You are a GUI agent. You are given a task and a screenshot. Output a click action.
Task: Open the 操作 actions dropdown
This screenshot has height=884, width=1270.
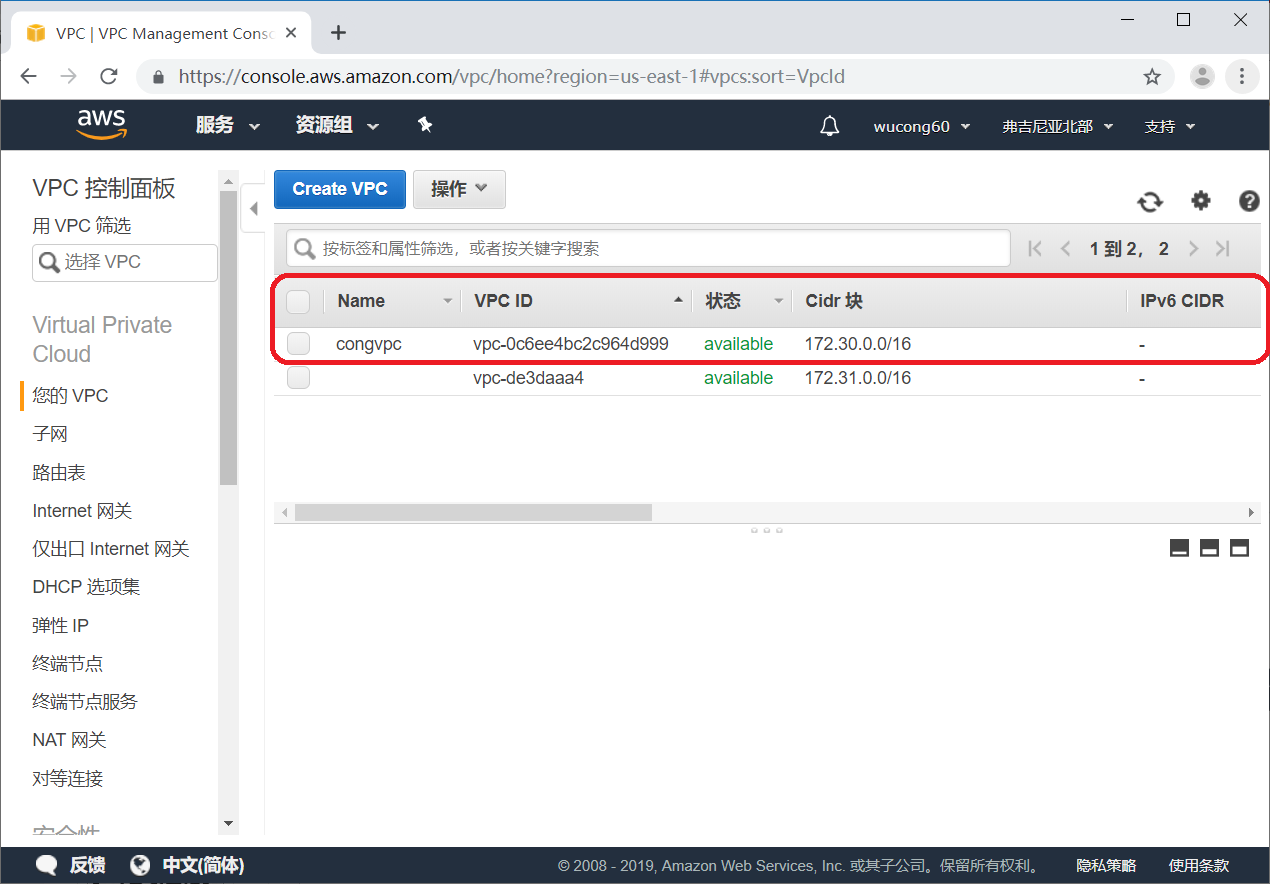click(459, 189)
